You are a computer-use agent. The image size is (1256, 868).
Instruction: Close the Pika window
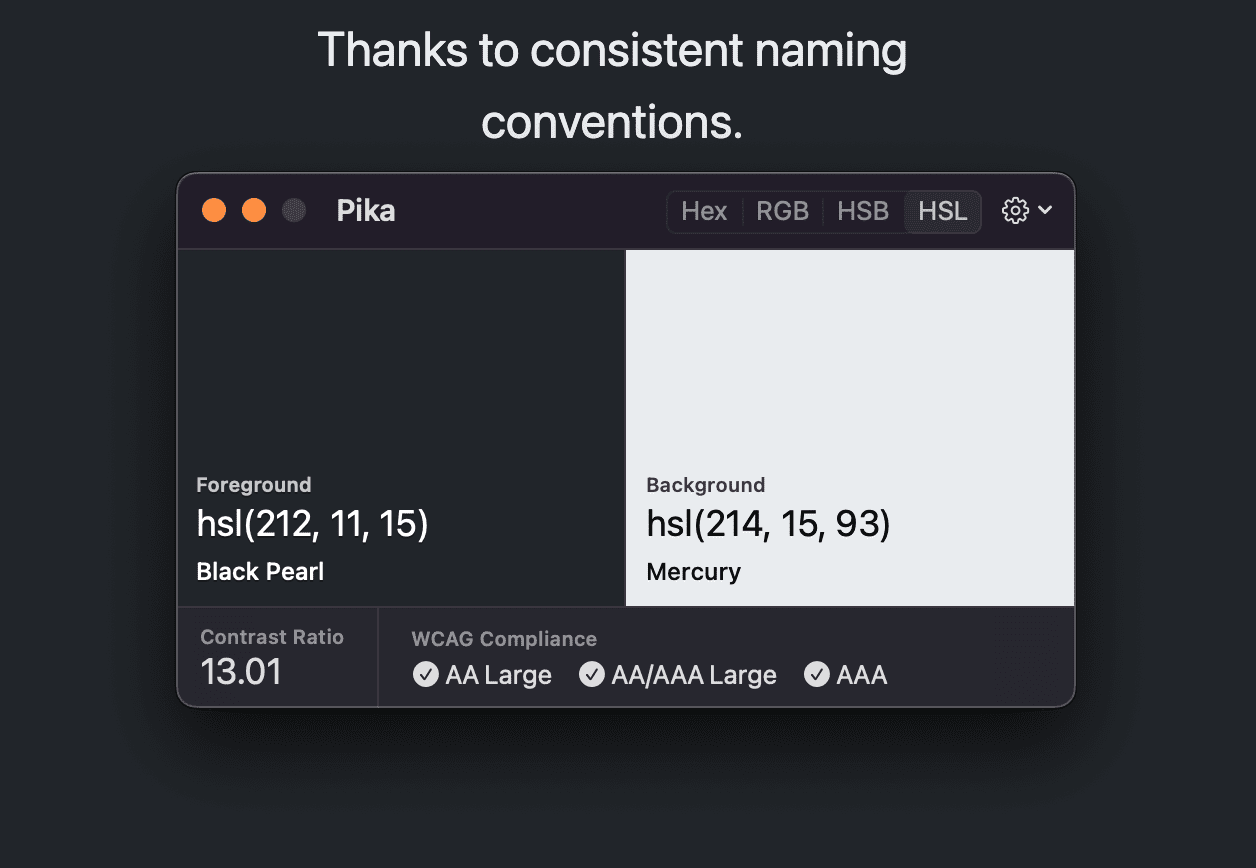pos(214,211)
